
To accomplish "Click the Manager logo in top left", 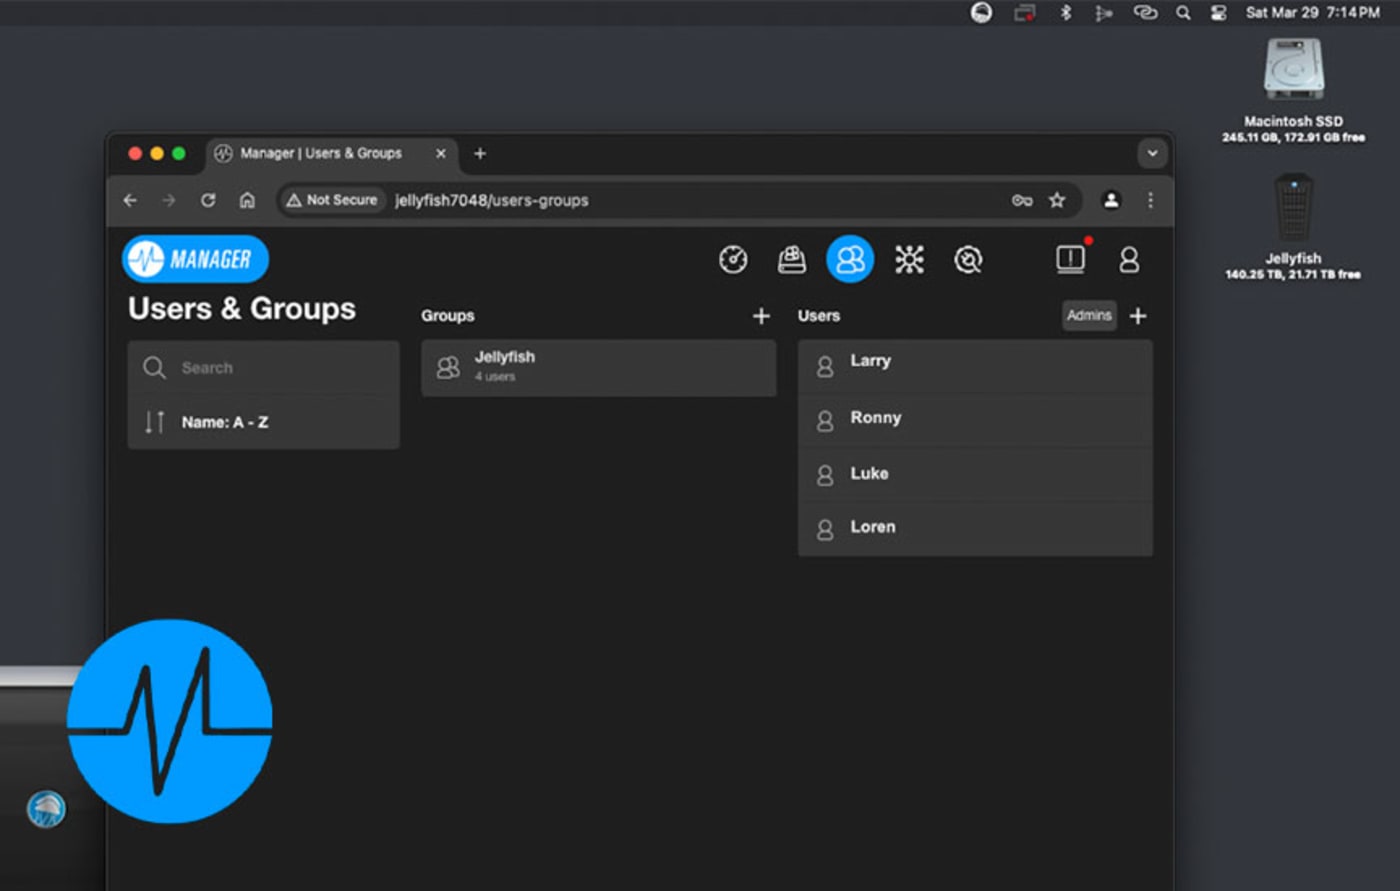I will pos(195,258).
